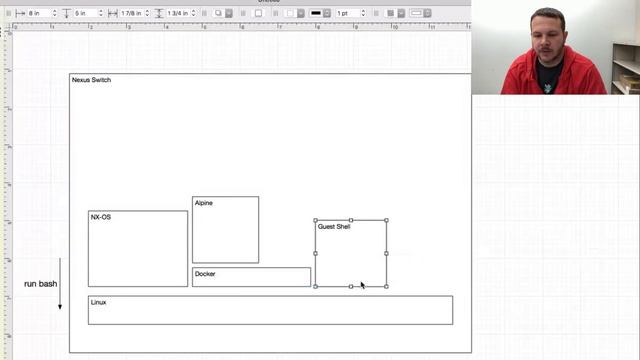The height and width of the screenshot is (360, 640).
Task: Click top-center resize handle of Guest Shell box
Action: (351, 220)
